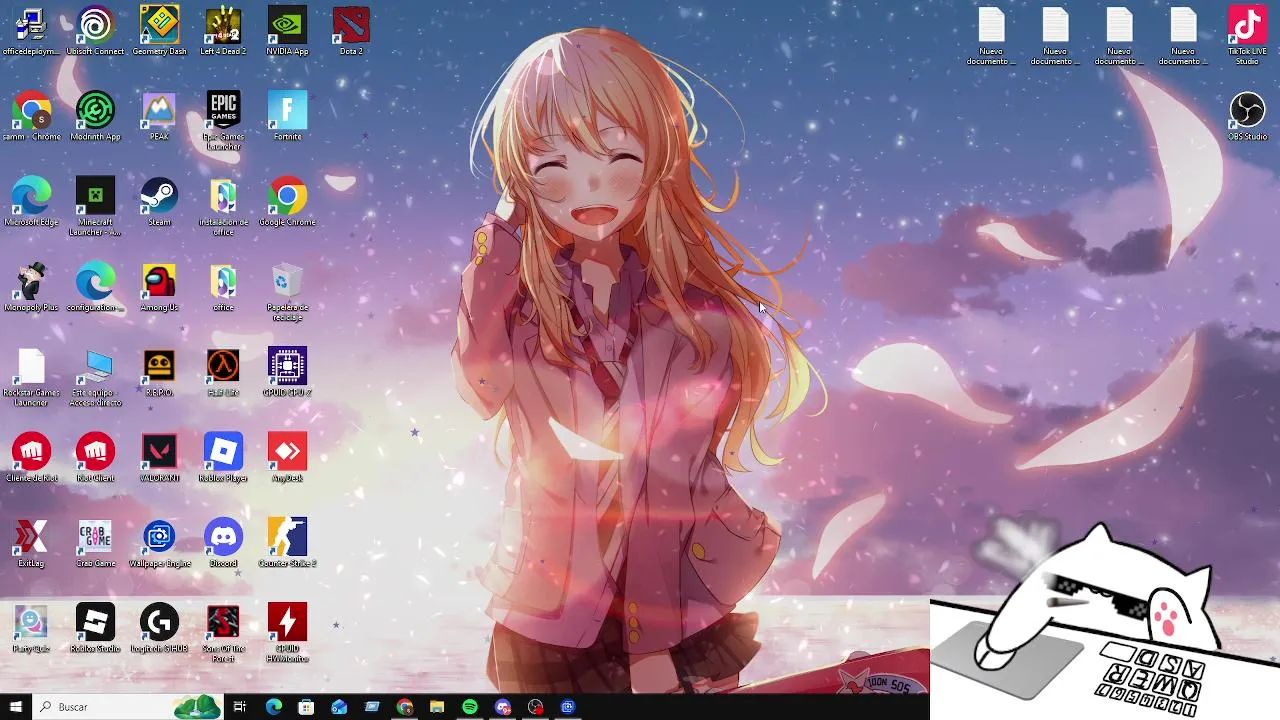
Task: Select the Instalación de office icon
Action: coord(223,208)
